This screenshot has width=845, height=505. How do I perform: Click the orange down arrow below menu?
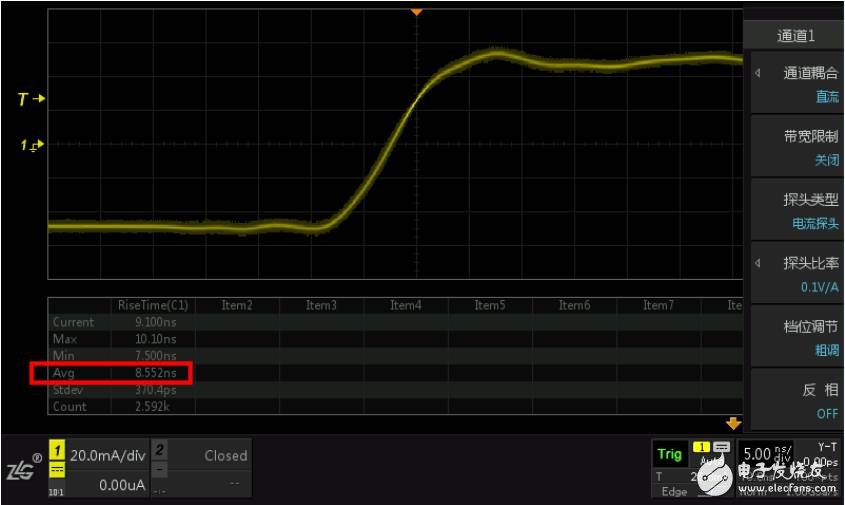pyautogui.click(x=733, y=423)
